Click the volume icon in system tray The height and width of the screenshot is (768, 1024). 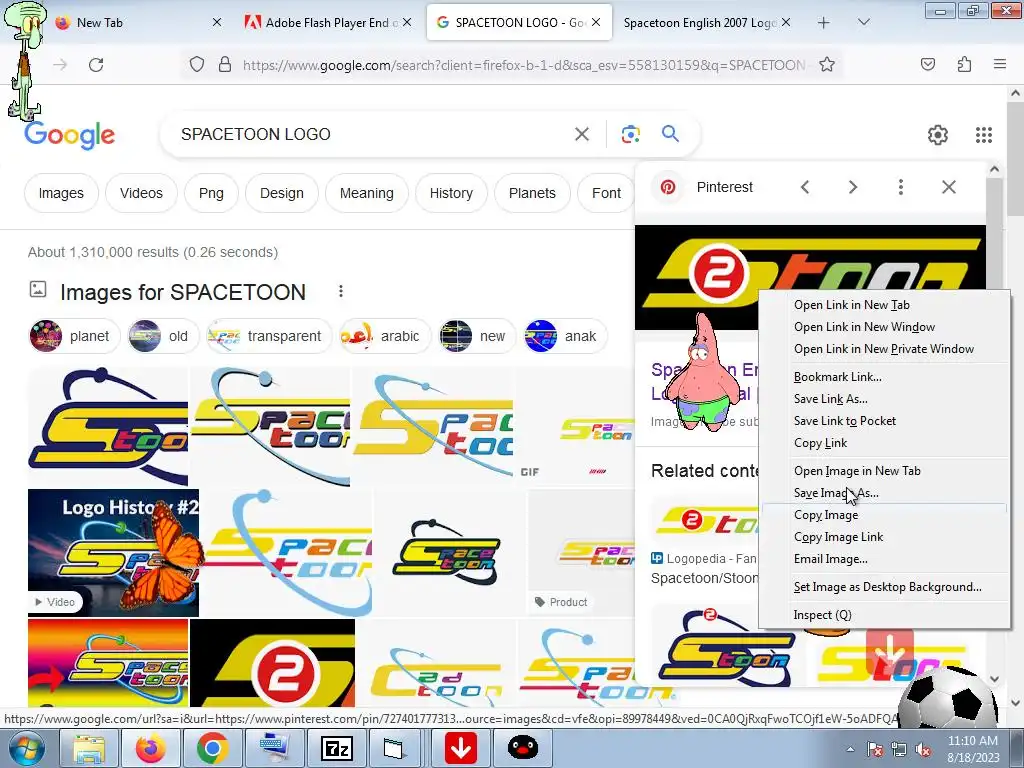click(x=923, y=749)
